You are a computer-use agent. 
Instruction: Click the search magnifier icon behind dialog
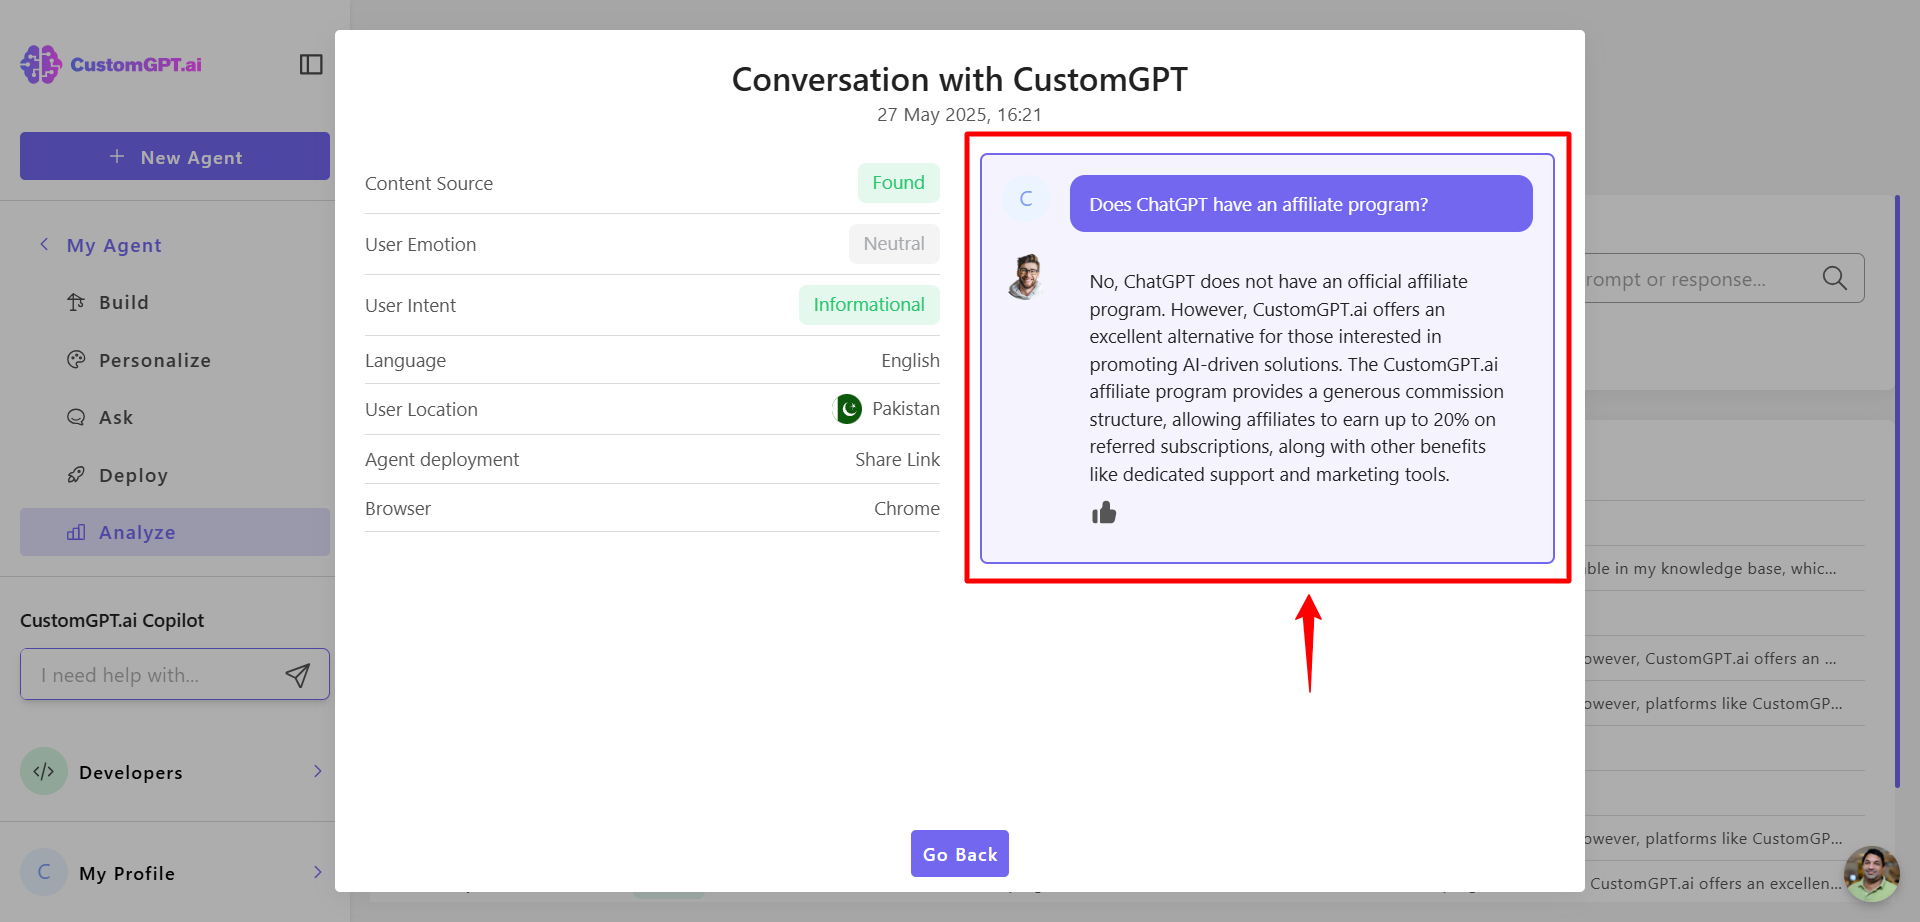coord(1835,278)
